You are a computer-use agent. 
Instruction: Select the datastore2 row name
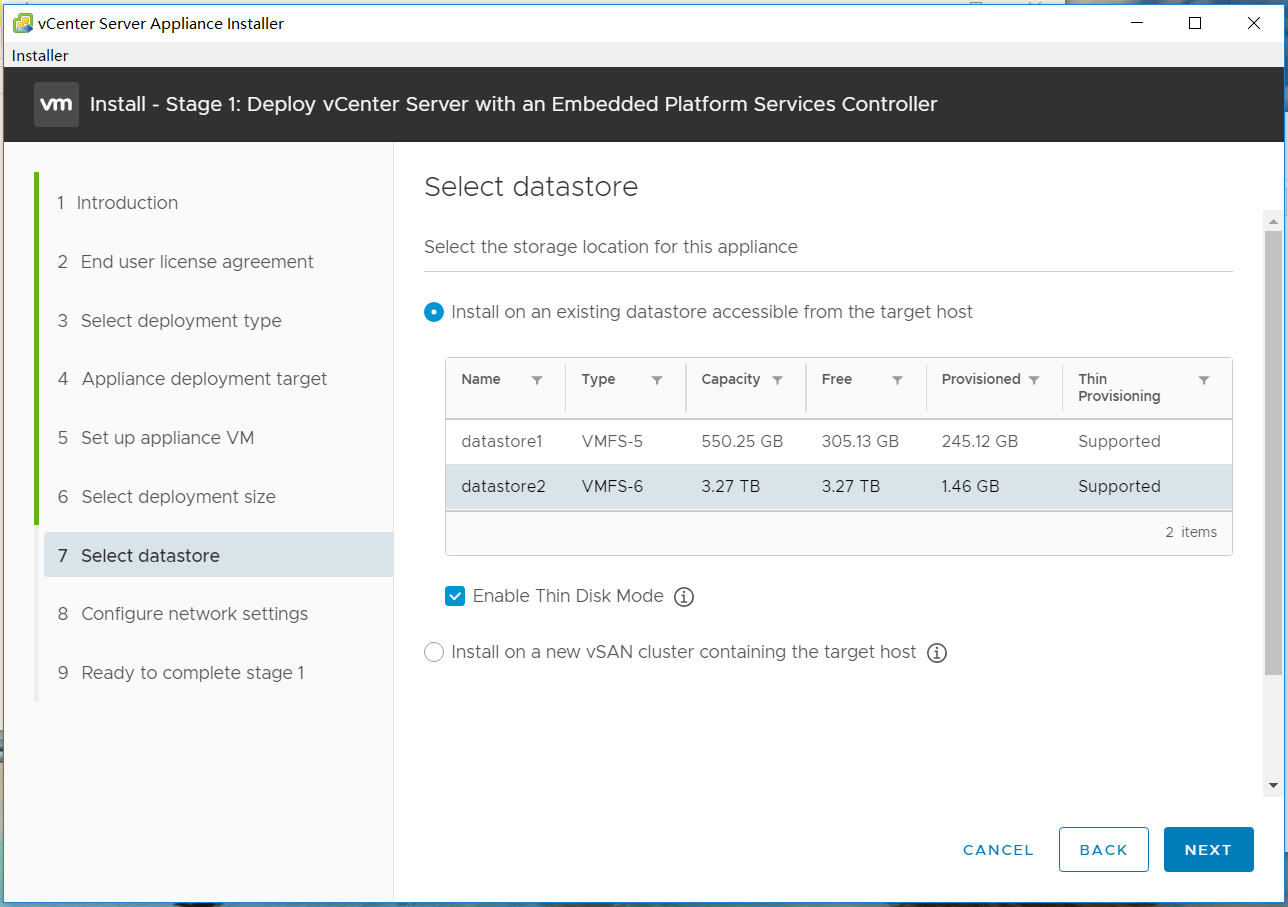click(x=503, y=486)
